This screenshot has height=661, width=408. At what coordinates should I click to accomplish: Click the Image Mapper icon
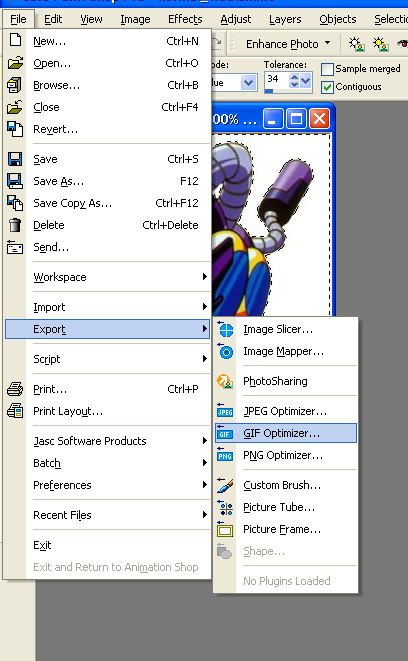click(x=225, y=351)
